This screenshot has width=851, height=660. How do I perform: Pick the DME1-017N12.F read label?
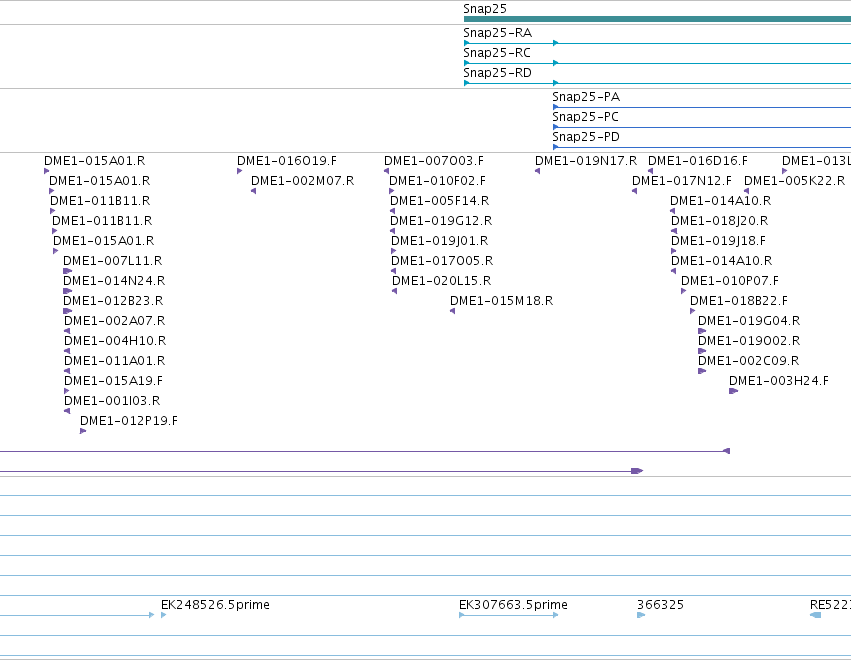pyautogui.click(x=682, y=181)
